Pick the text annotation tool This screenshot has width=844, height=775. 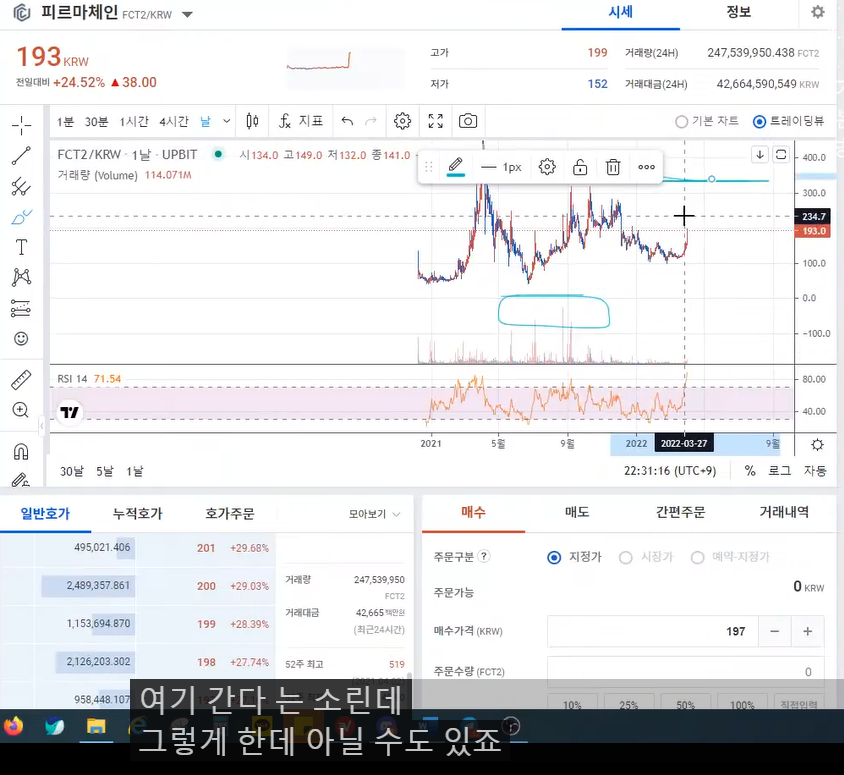[x=21, y=248]
